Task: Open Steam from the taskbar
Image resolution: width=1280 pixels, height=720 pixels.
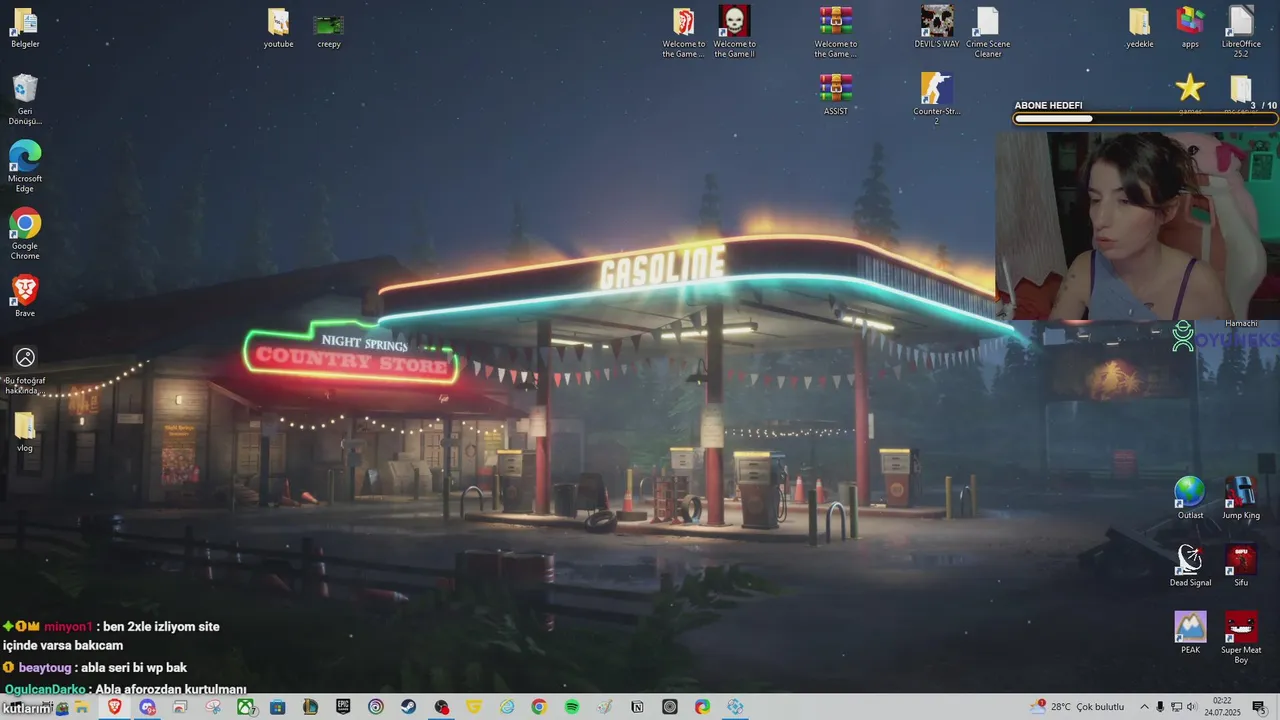Action: 408,707
